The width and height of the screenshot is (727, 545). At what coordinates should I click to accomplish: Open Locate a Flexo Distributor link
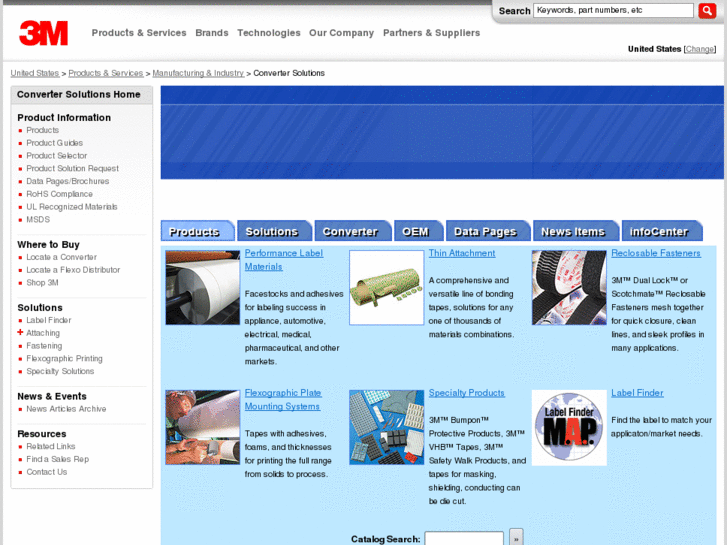pos(73,270)
